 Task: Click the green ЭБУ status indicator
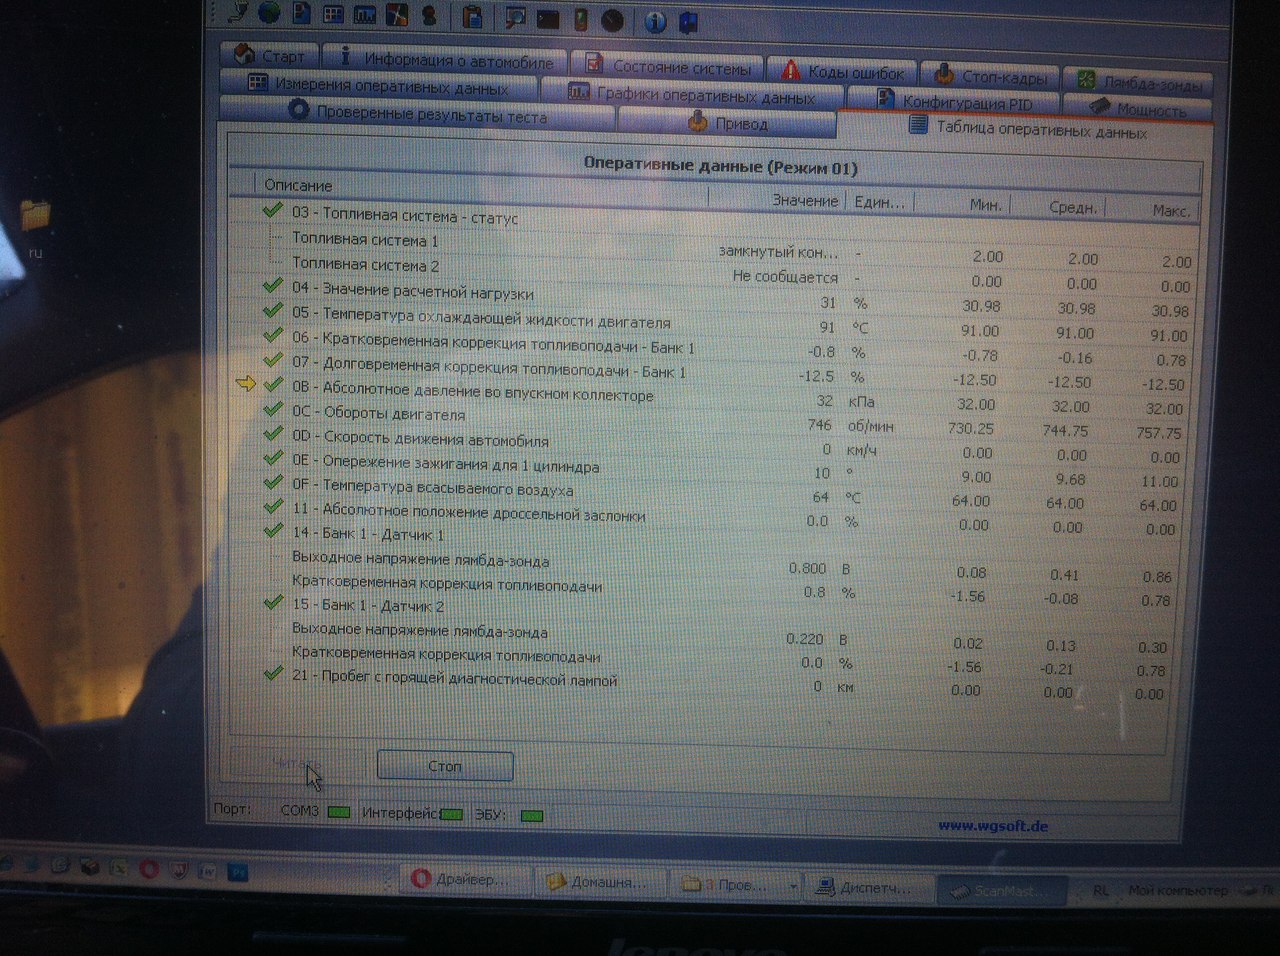click(x=532, y=816)
